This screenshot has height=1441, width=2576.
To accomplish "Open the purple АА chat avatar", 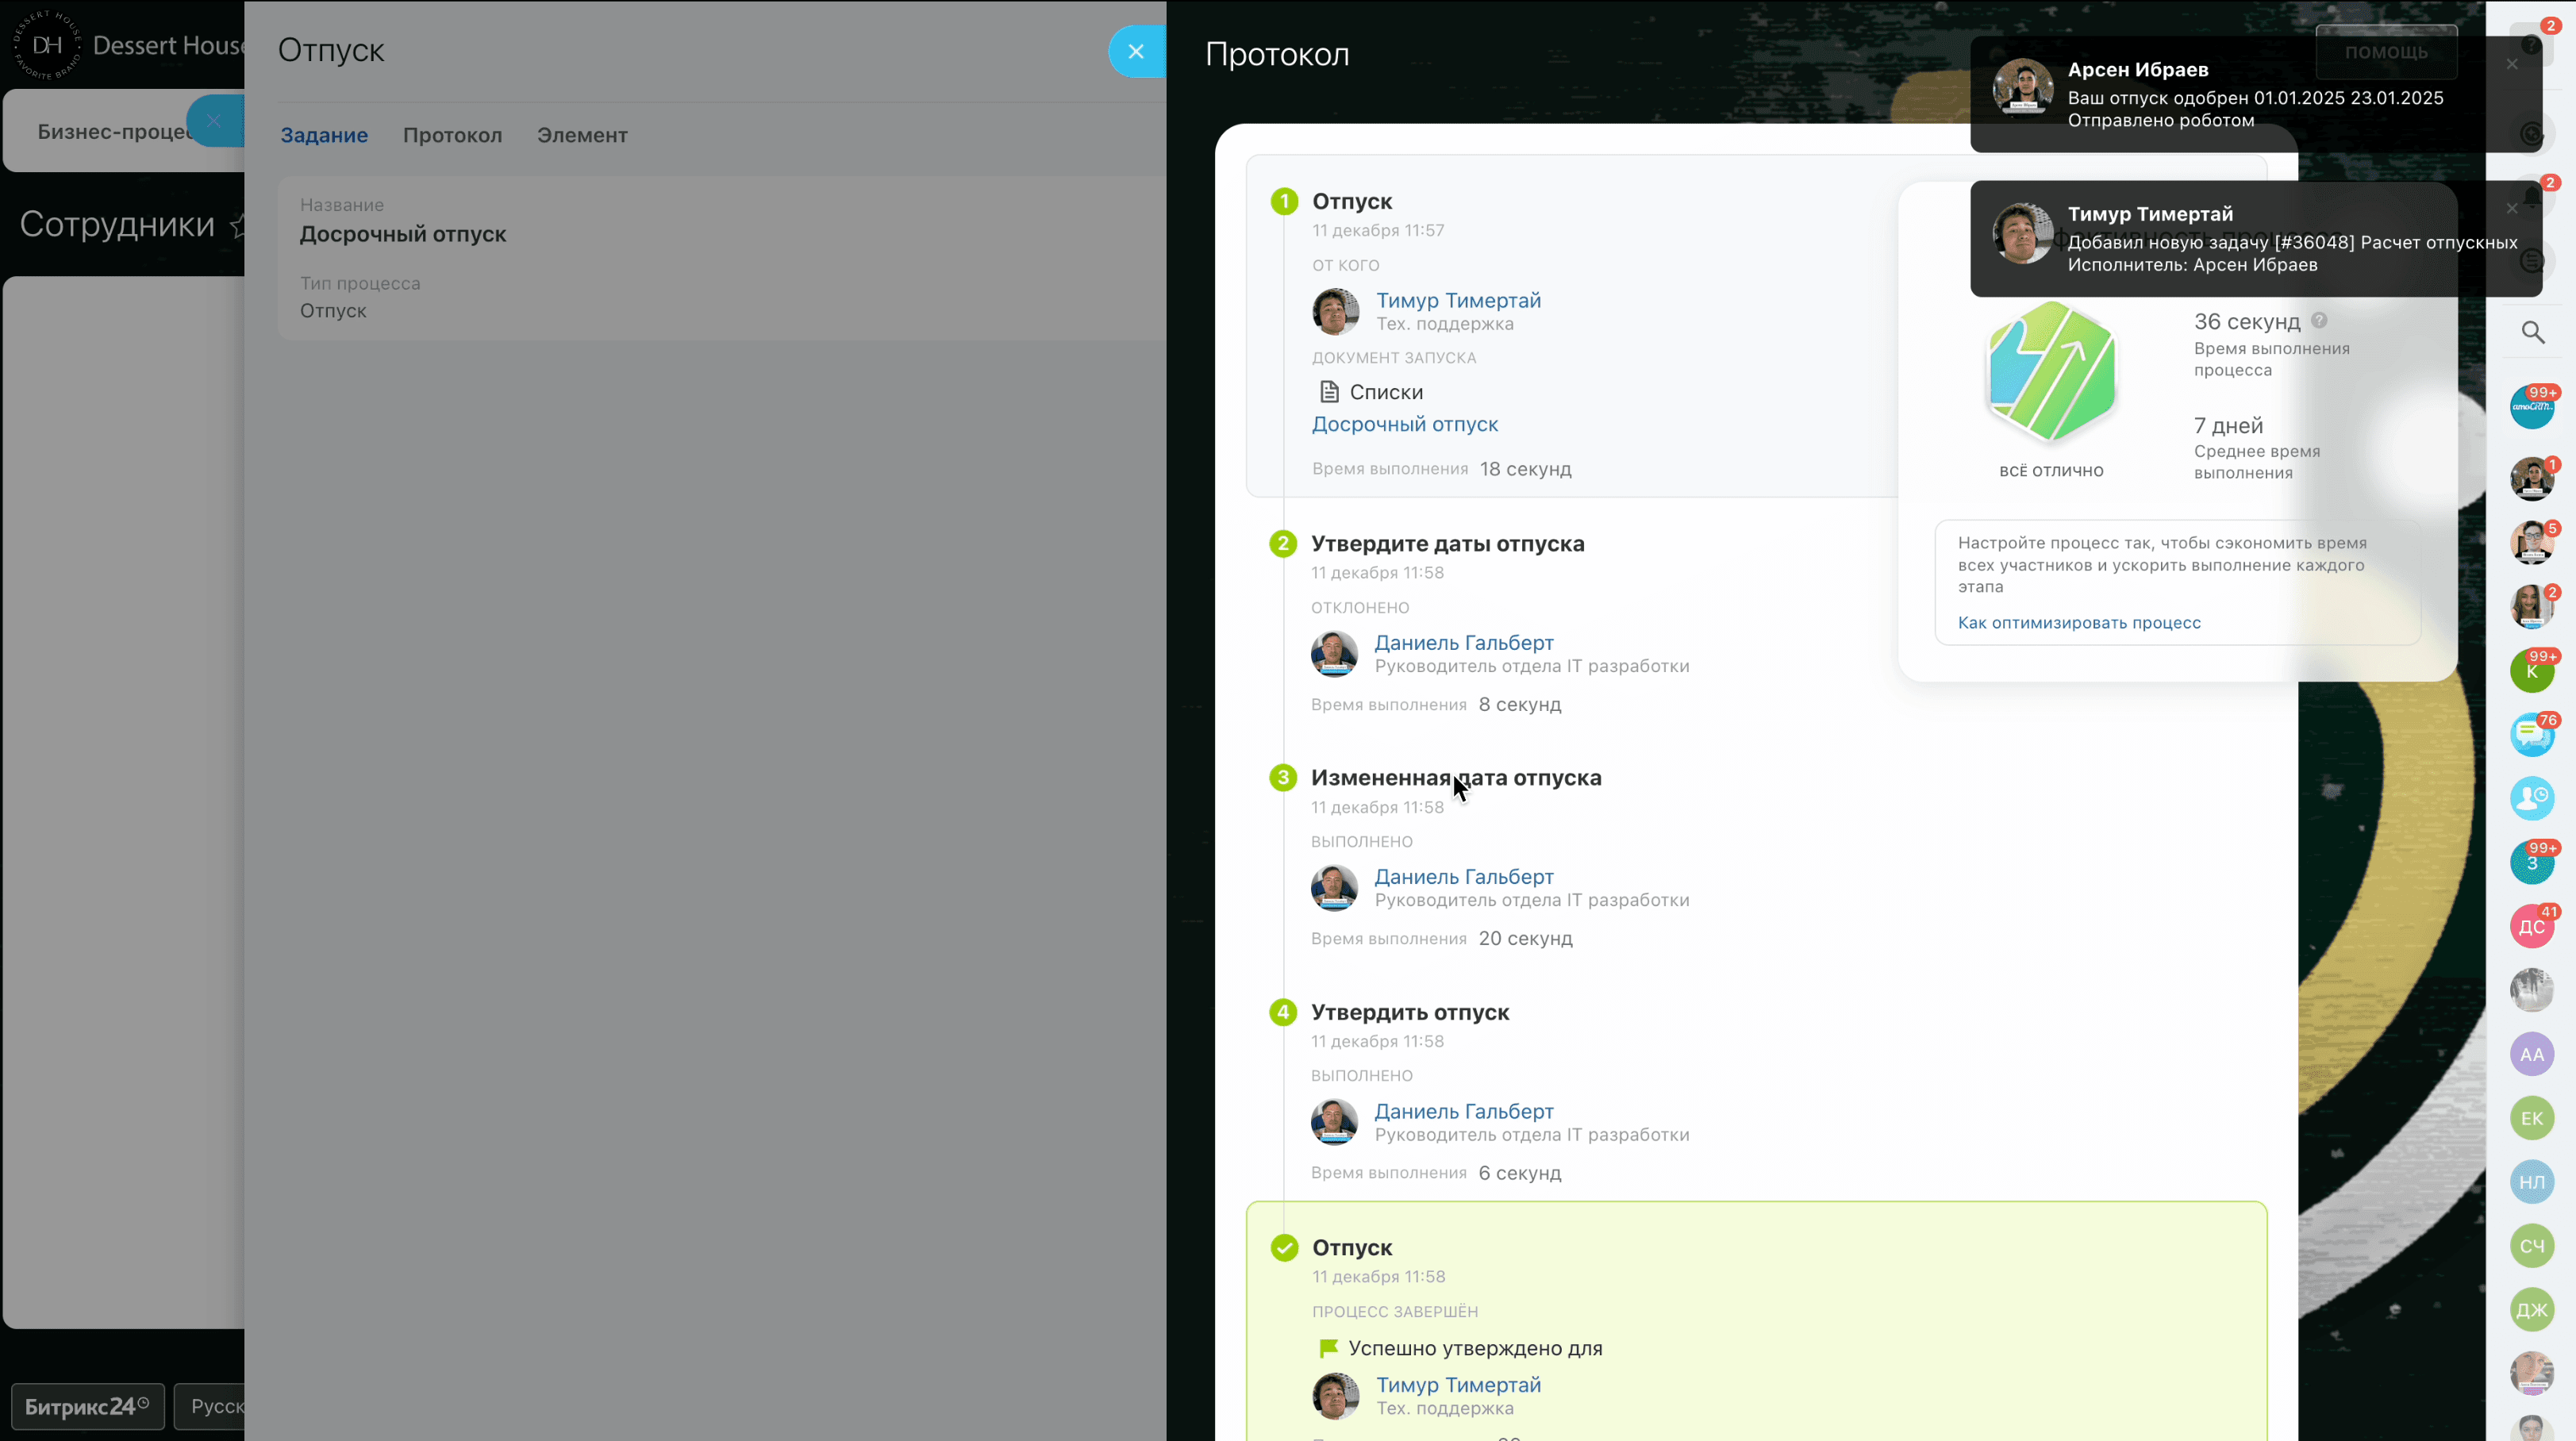I will click(2532, 1054).
